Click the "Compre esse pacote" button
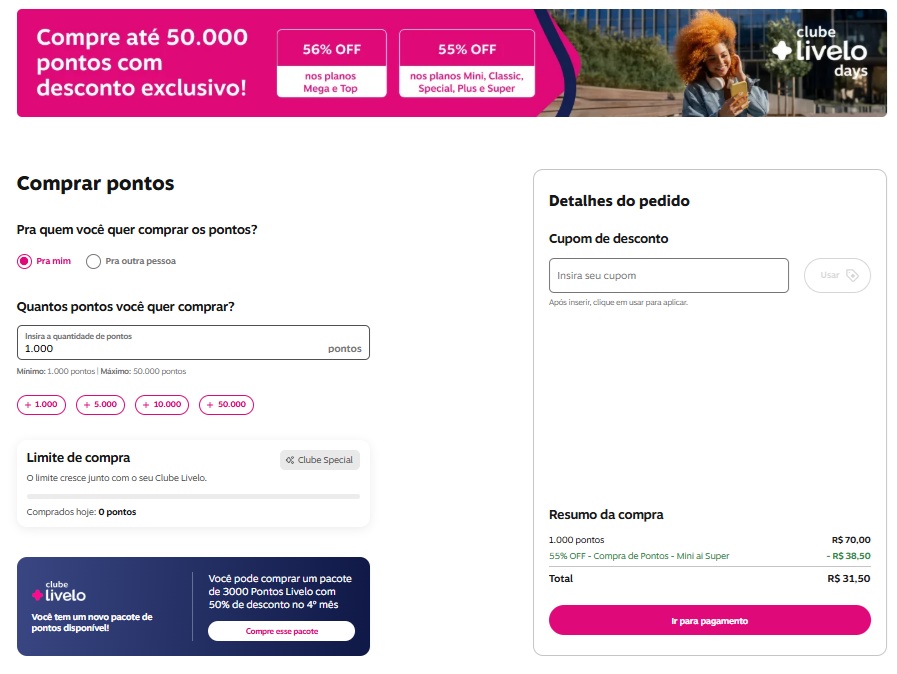897x674 pixels. click(281, 631)
